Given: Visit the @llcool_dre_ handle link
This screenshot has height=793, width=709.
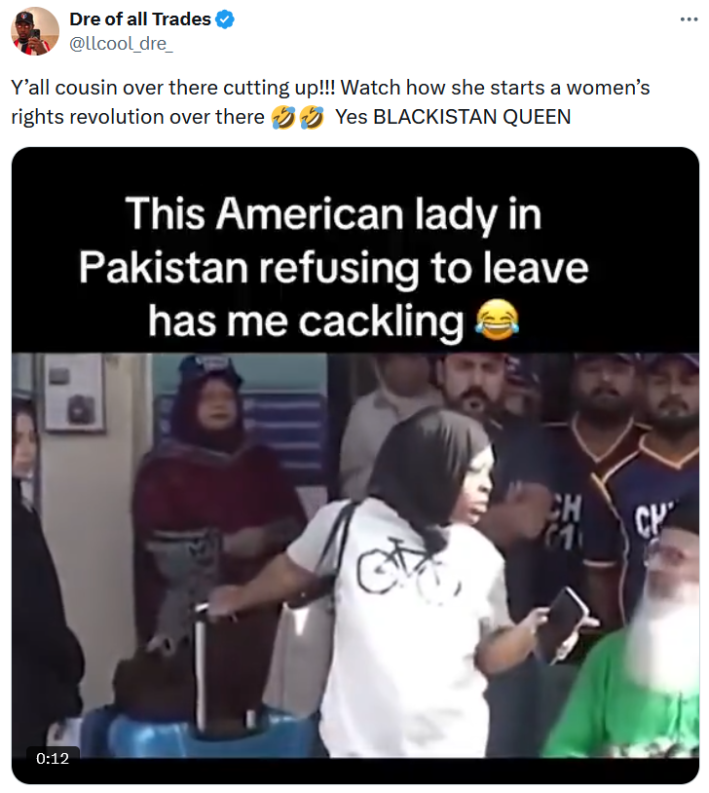Looking at the screenshot, I should tap(121, 44).
